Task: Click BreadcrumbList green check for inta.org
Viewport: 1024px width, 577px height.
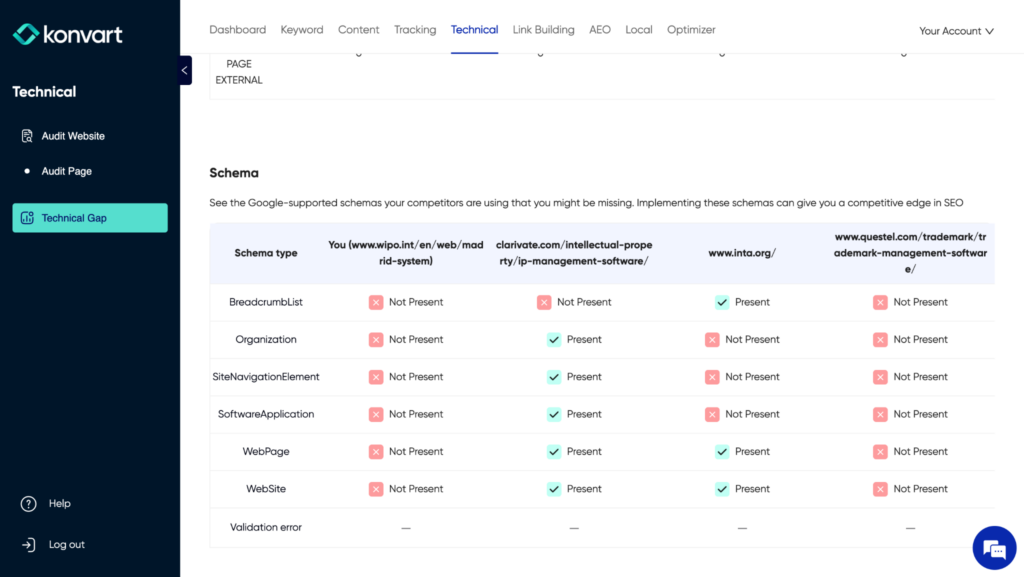Action: (722, 302)
